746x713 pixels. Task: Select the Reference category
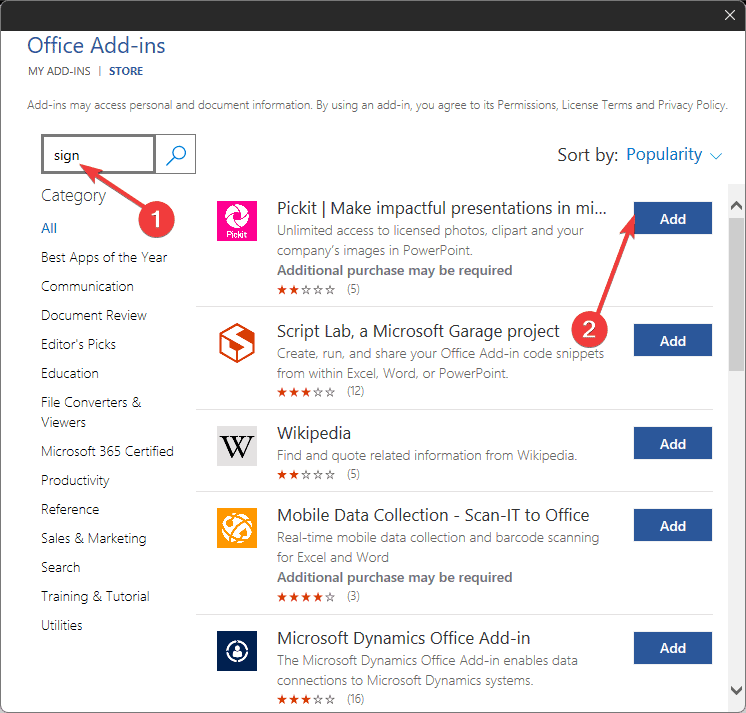[x=70, y=509]
